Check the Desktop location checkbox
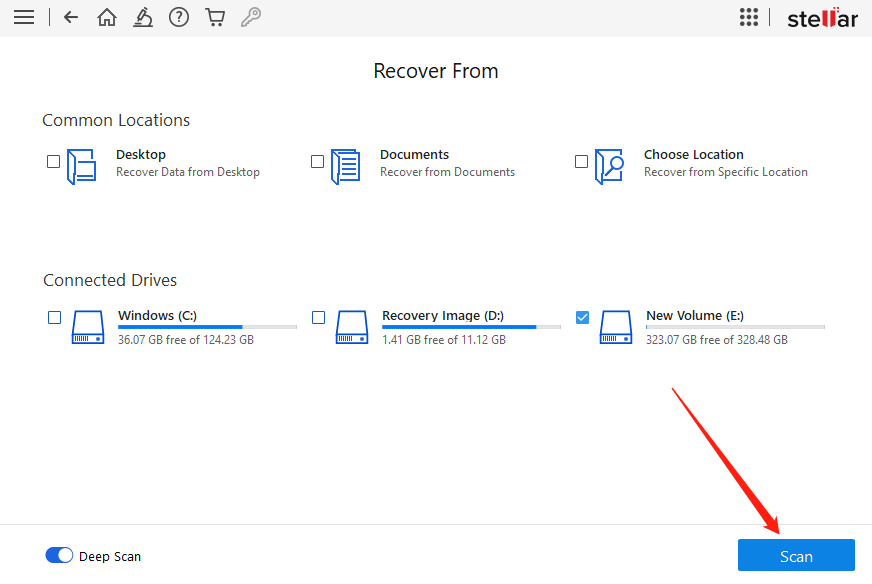872x584 pixels. [54, 161]
